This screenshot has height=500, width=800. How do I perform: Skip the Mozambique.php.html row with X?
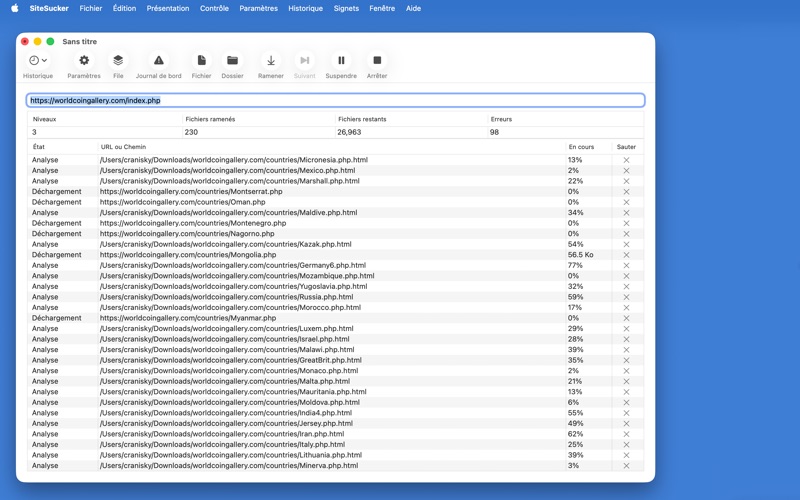pos(626,276)
